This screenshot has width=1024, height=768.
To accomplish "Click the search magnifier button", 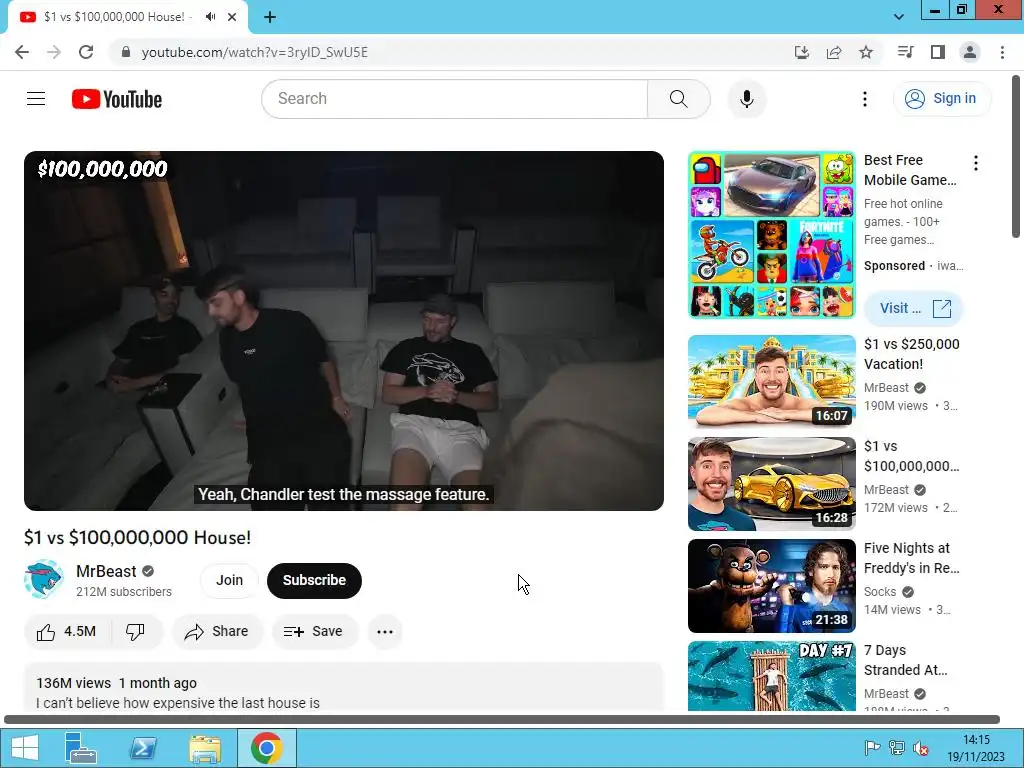I will coord(679,99).
